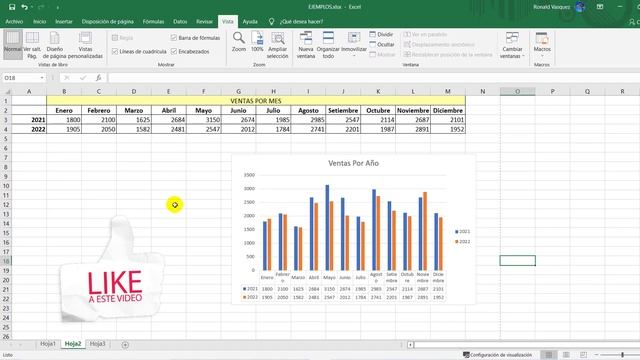Click the select all corner triangle
This screenshot has width=640, height=360.
pyautogui.click(x=7, y=92)
